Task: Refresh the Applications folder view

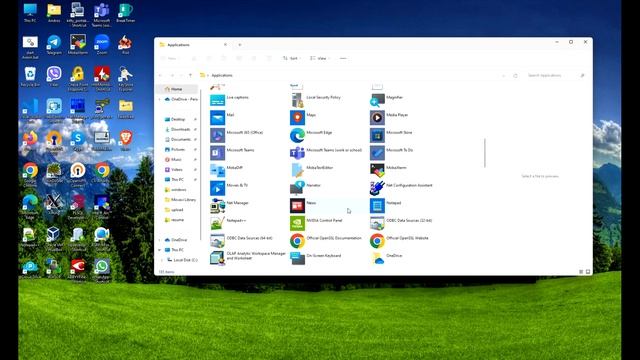Action: click(x=516, y=76)
